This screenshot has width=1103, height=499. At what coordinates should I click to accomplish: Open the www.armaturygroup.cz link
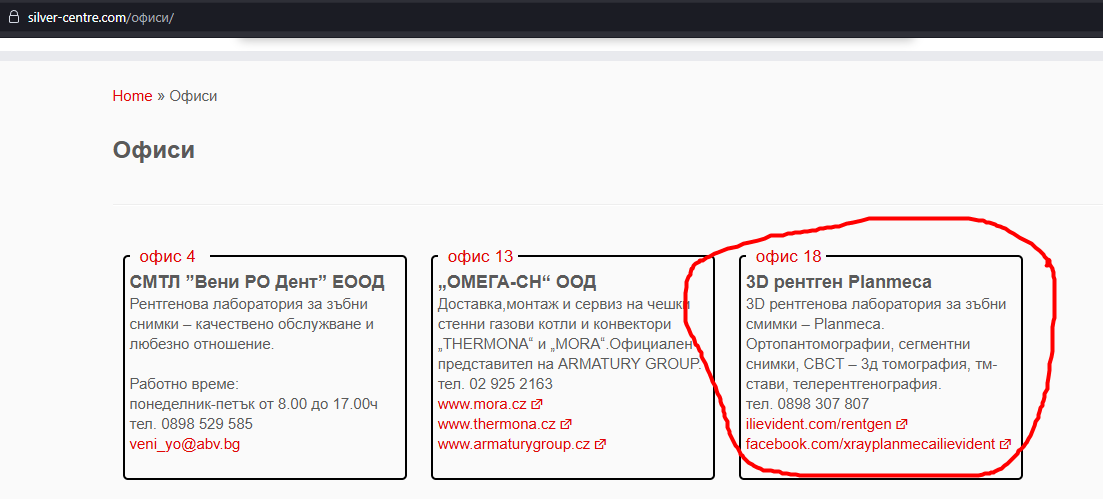[x=514, y=444]
